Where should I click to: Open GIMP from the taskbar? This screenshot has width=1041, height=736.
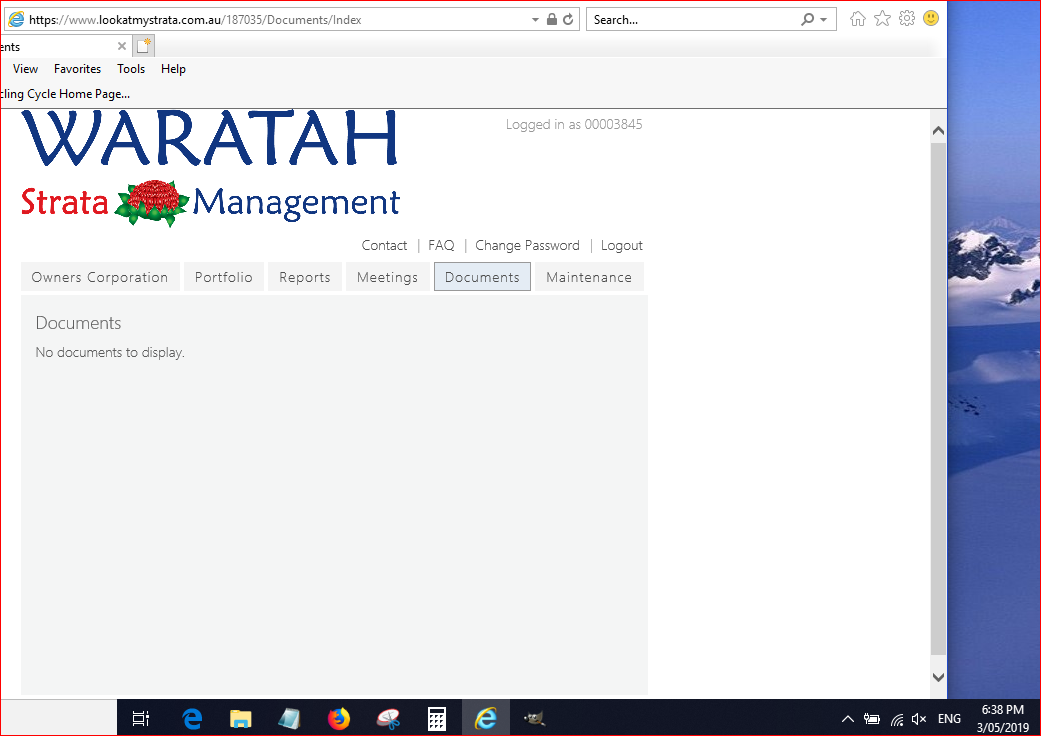coord(534,718)
